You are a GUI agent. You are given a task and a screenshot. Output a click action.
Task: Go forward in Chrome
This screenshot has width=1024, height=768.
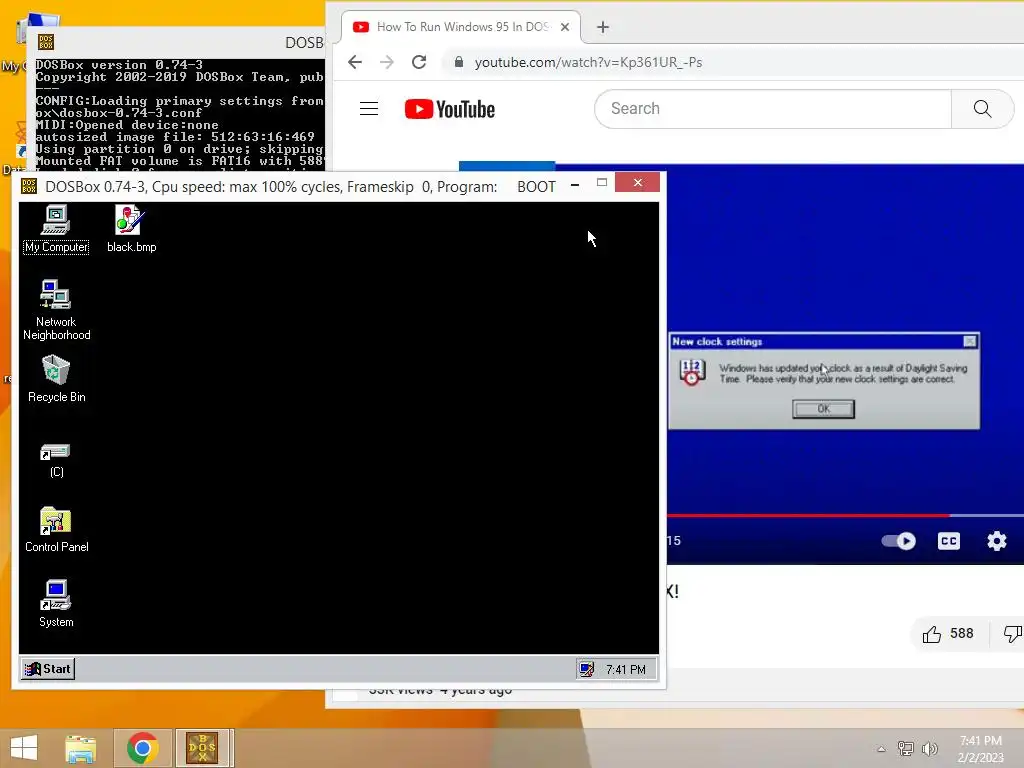point(387,62)
